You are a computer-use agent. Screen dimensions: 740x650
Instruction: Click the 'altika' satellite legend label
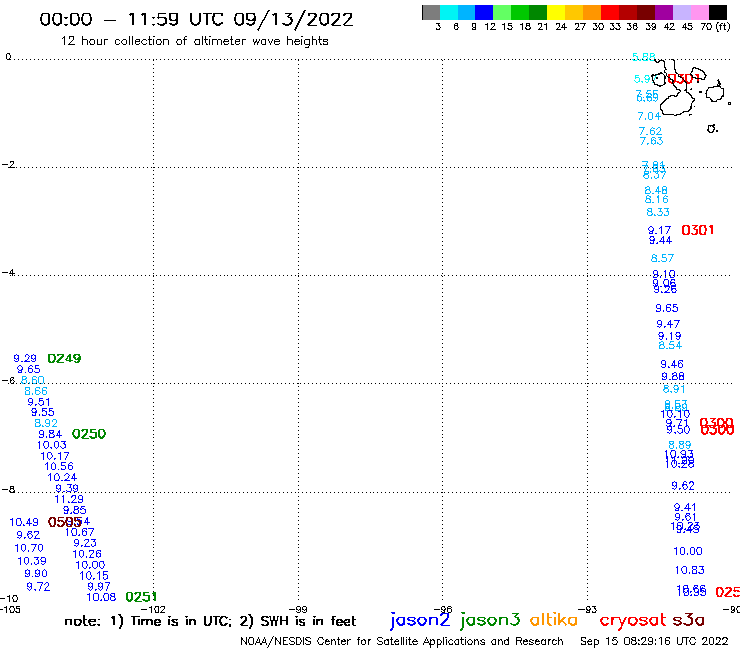pyautogui.click(x=554, y=620)
